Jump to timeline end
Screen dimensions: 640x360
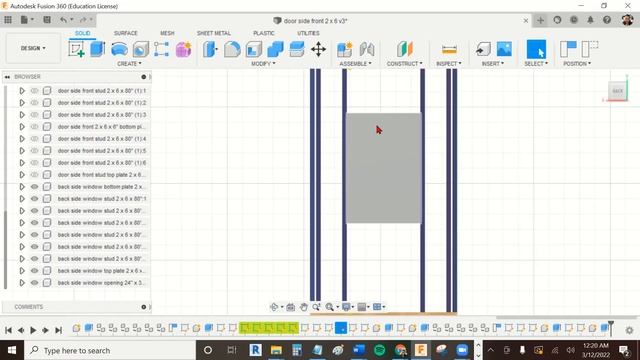(58, 330)
